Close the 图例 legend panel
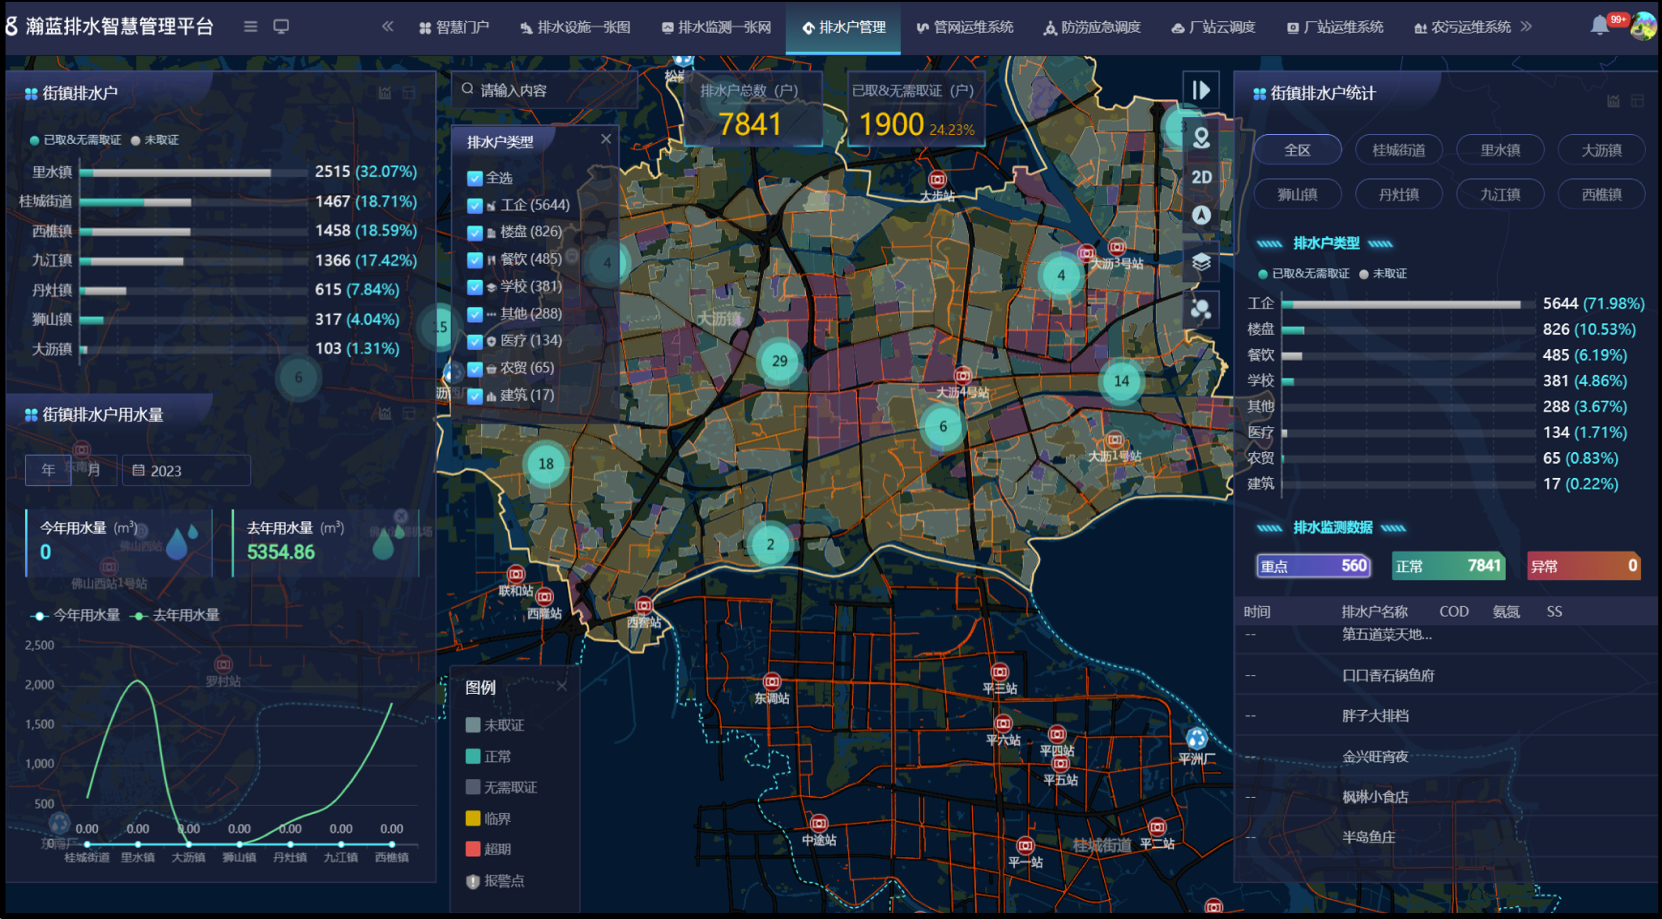The image size is (1662, 919). pos(562,686)
